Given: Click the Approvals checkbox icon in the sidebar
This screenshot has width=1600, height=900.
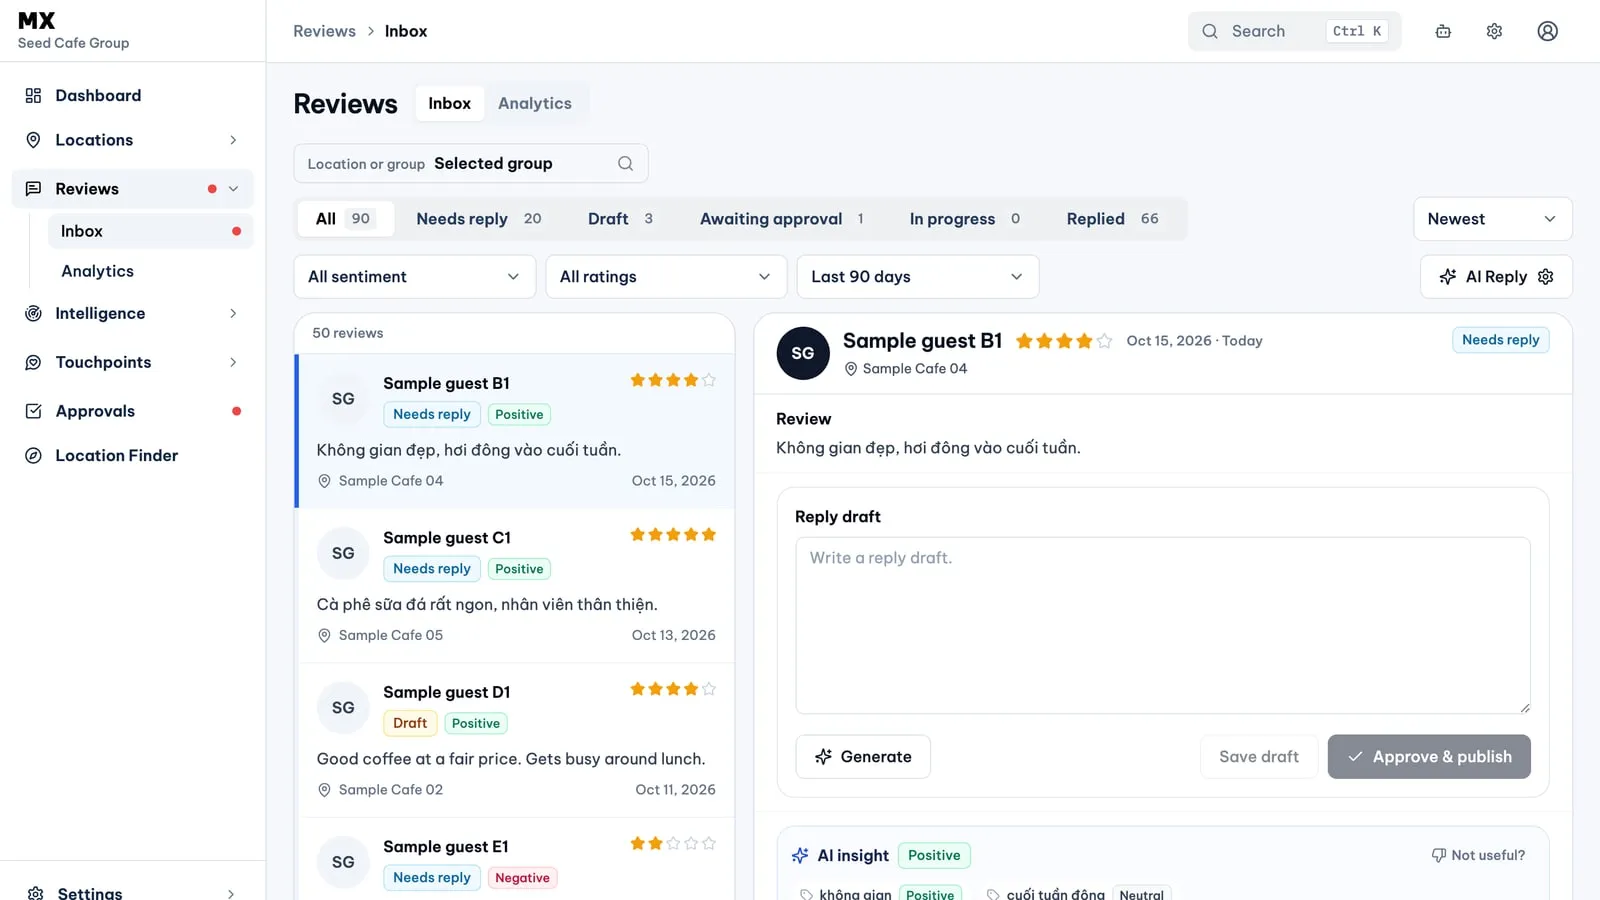Looking at the screenshot, I should (33, 411).
